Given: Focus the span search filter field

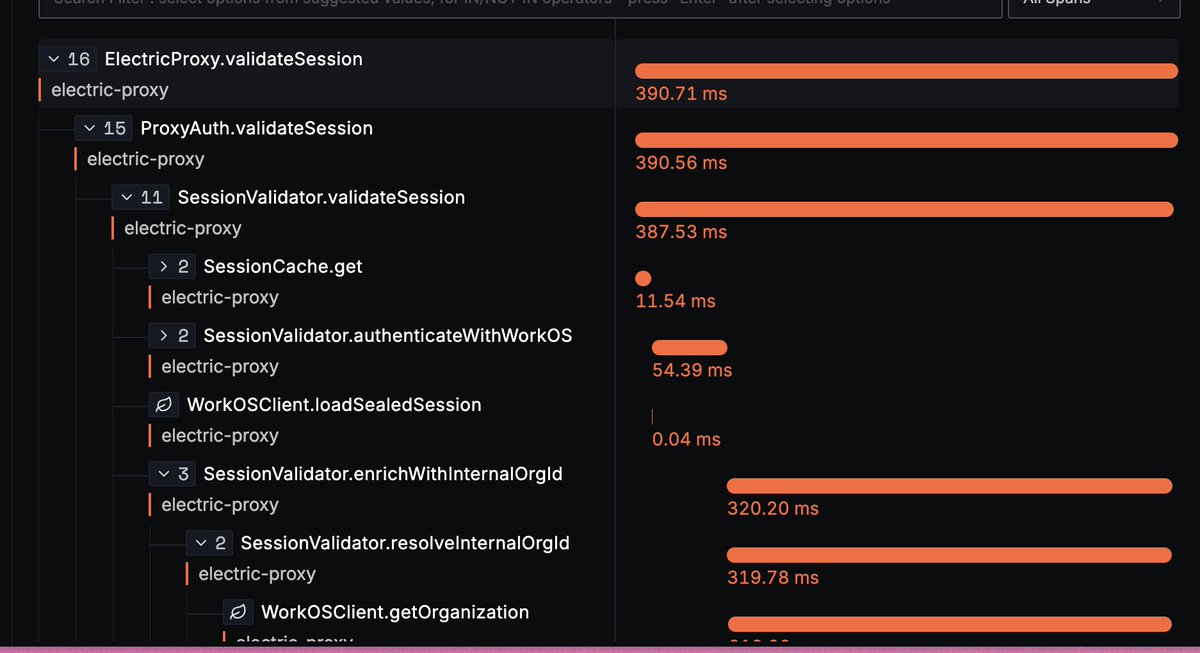Looking at the screenshot, I should point(520,6).
